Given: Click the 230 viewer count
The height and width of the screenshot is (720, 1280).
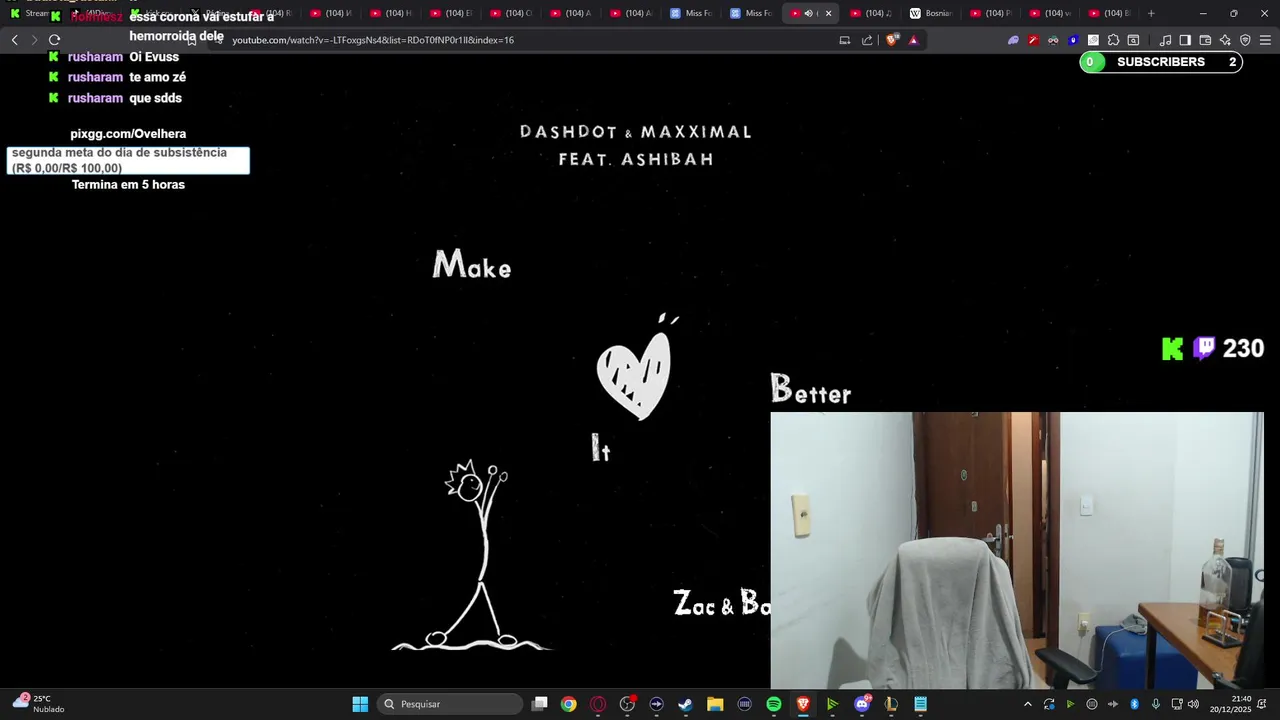Looking at the screenshot, I should pyautogui.click(x=1244, y=348).
